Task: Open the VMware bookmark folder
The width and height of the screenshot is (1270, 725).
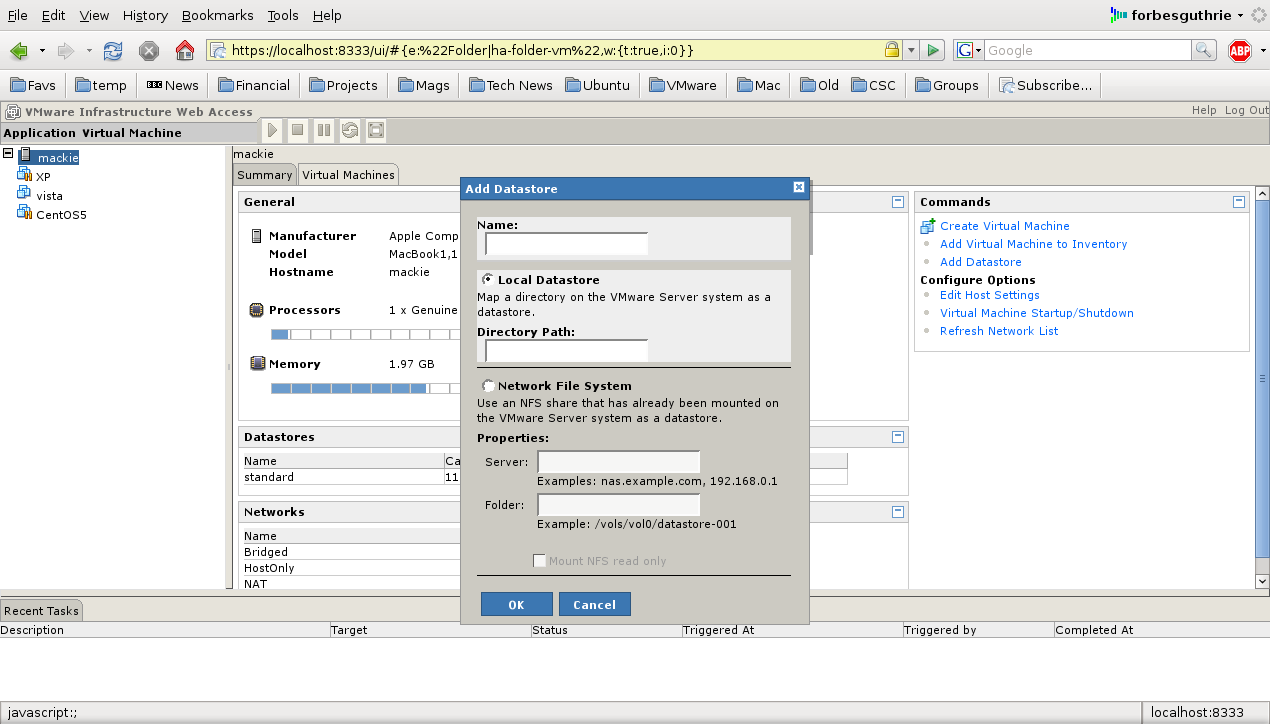Action: coord(684,85)
